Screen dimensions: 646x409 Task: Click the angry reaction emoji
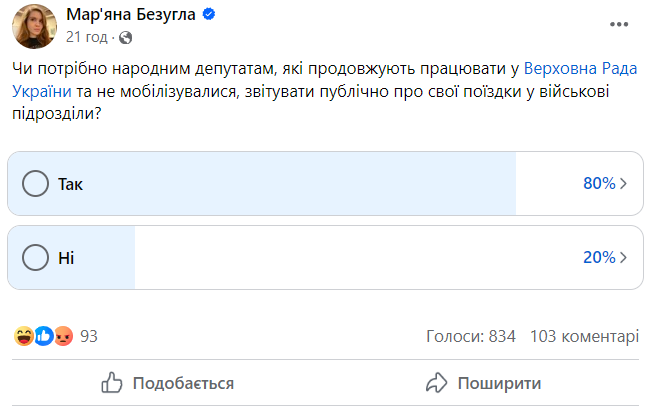[x=62, y=337]
